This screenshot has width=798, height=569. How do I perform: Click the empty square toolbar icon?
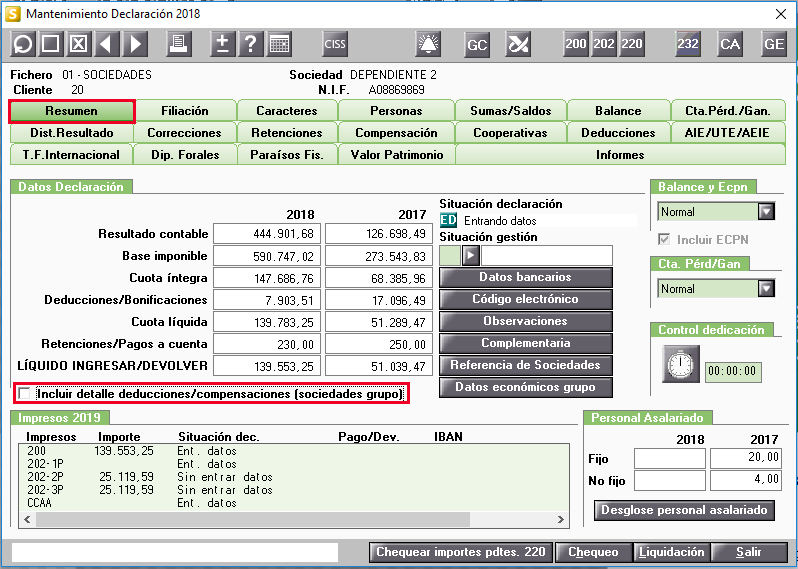(50, 44)
